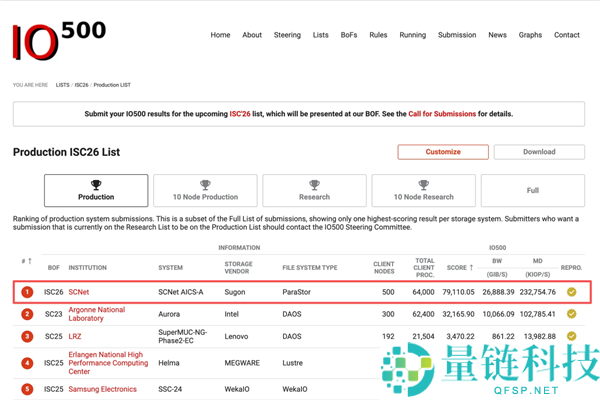The height and width of the screenshot is (401, 600).
Task: Click the Production tab trophy icon
Action: (x=96, y=185)
